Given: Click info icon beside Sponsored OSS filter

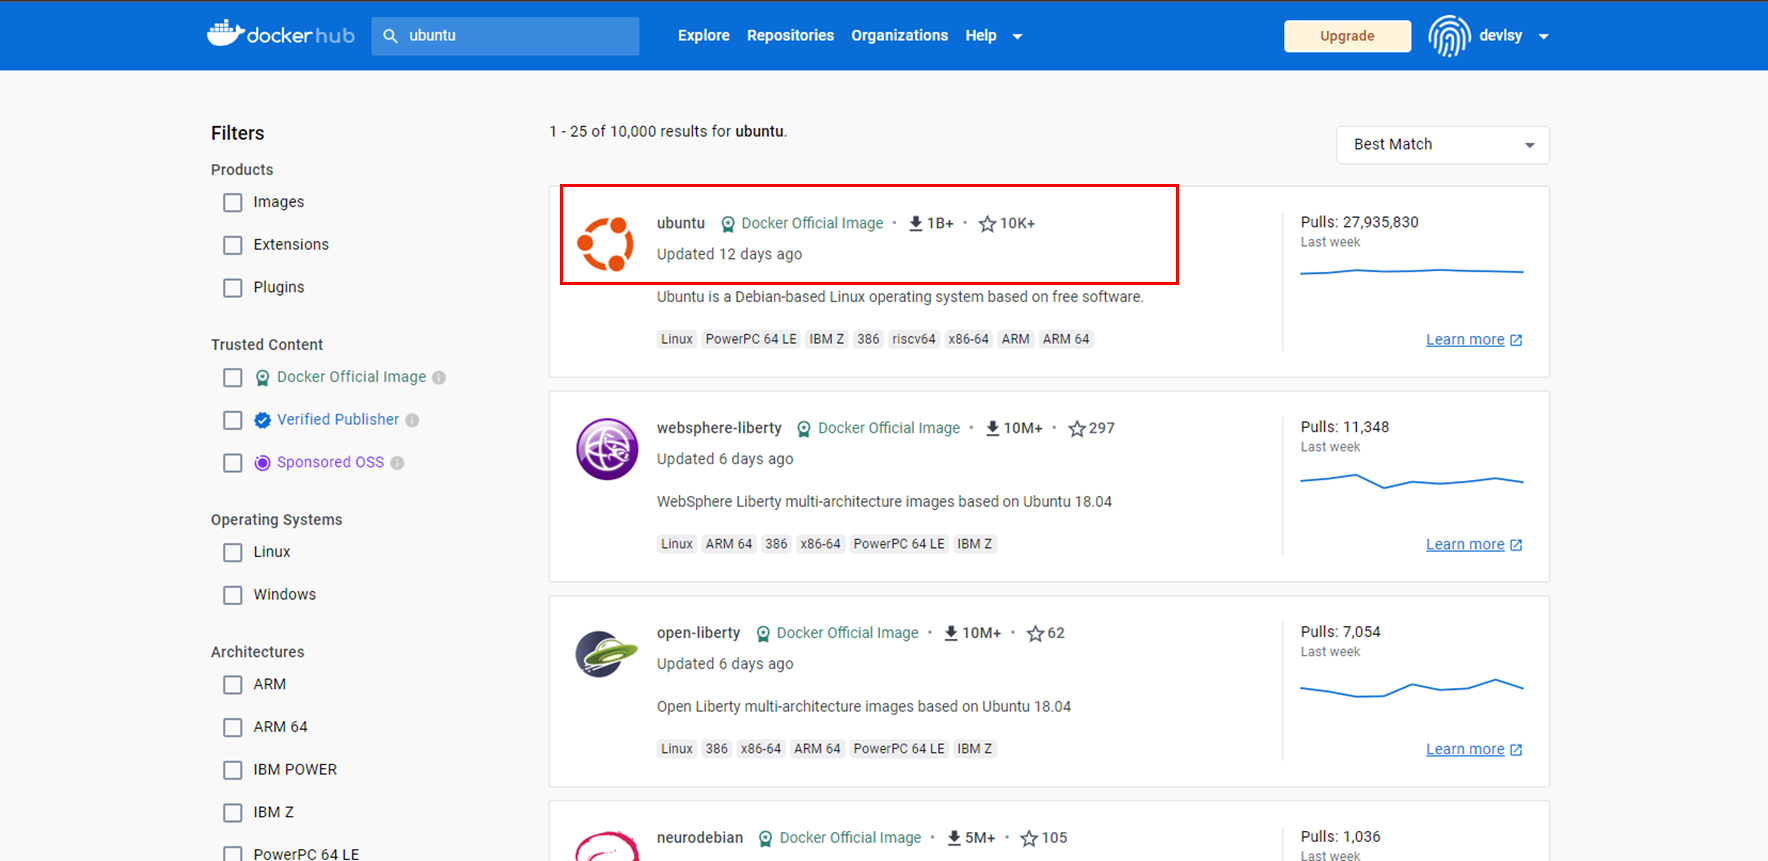Looking at the screenshot, I should pos(397,463).
